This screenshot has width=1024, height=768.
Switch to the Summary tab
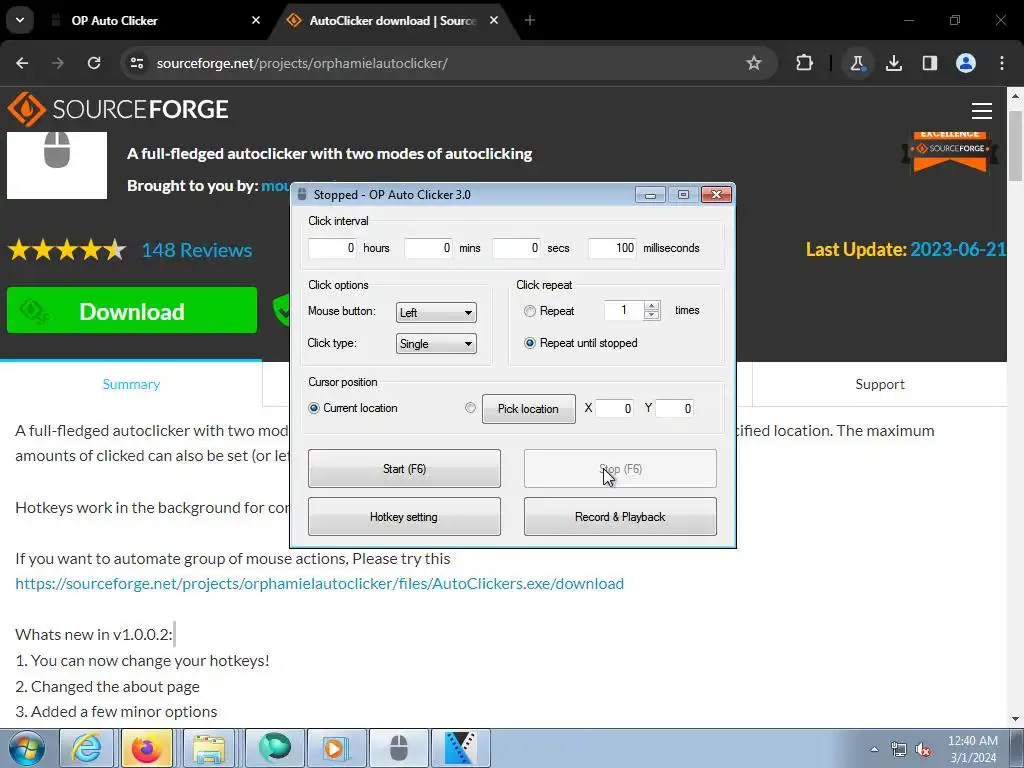click(131, 384)
